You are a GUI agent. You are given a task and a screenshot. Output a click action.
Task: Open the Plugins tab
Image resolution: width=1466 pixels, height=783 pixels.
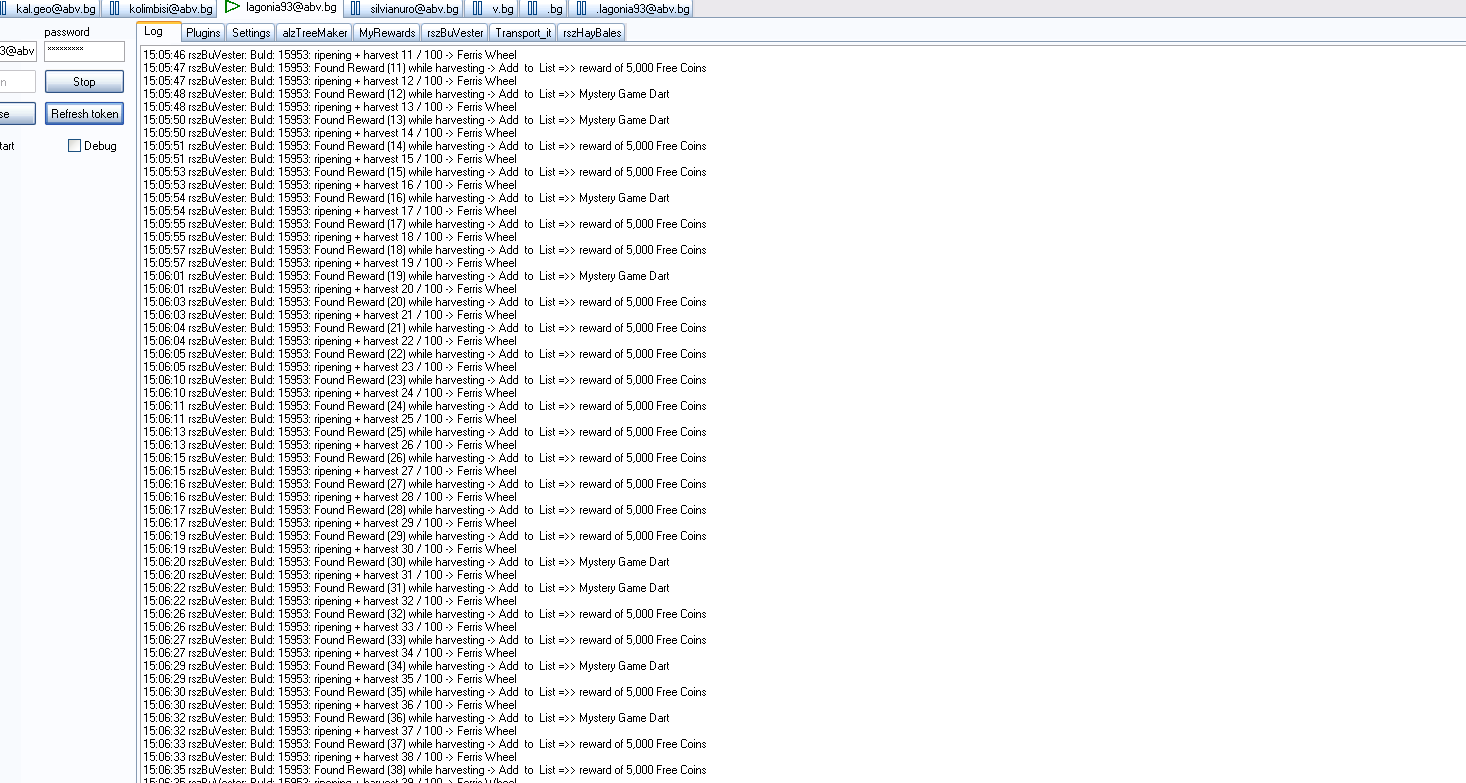pos(203,33)
